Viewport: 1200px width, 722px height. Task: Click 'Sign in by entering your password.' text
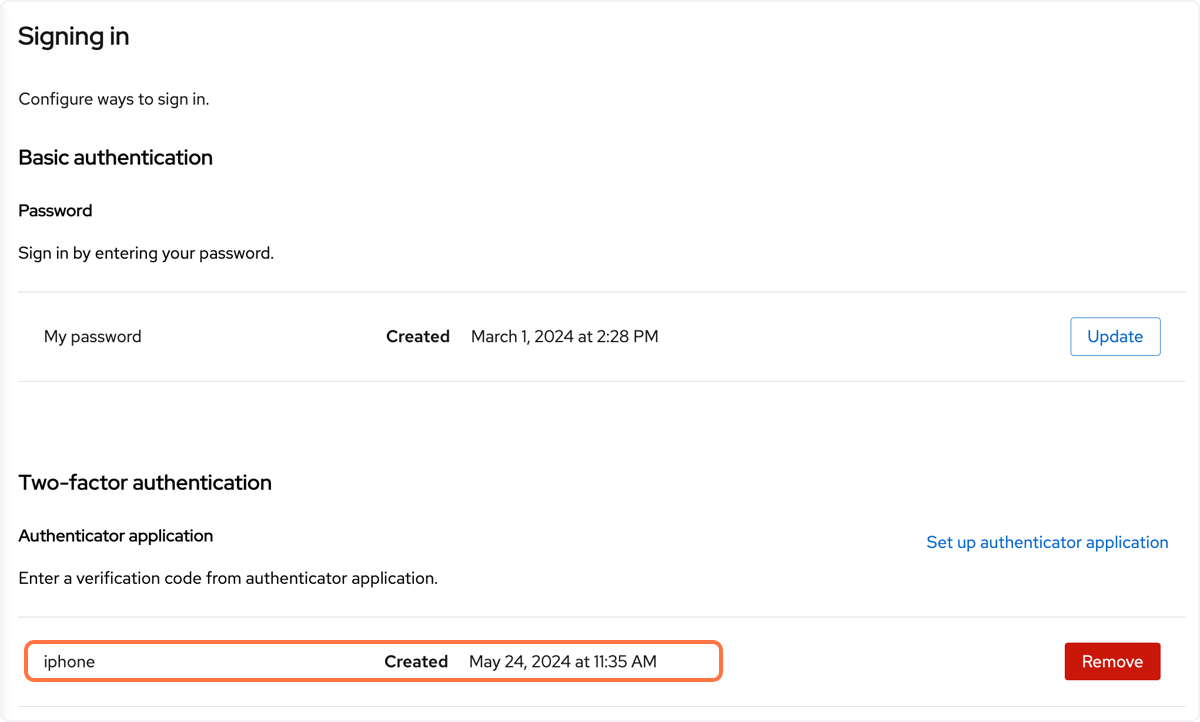click(146, 253)
